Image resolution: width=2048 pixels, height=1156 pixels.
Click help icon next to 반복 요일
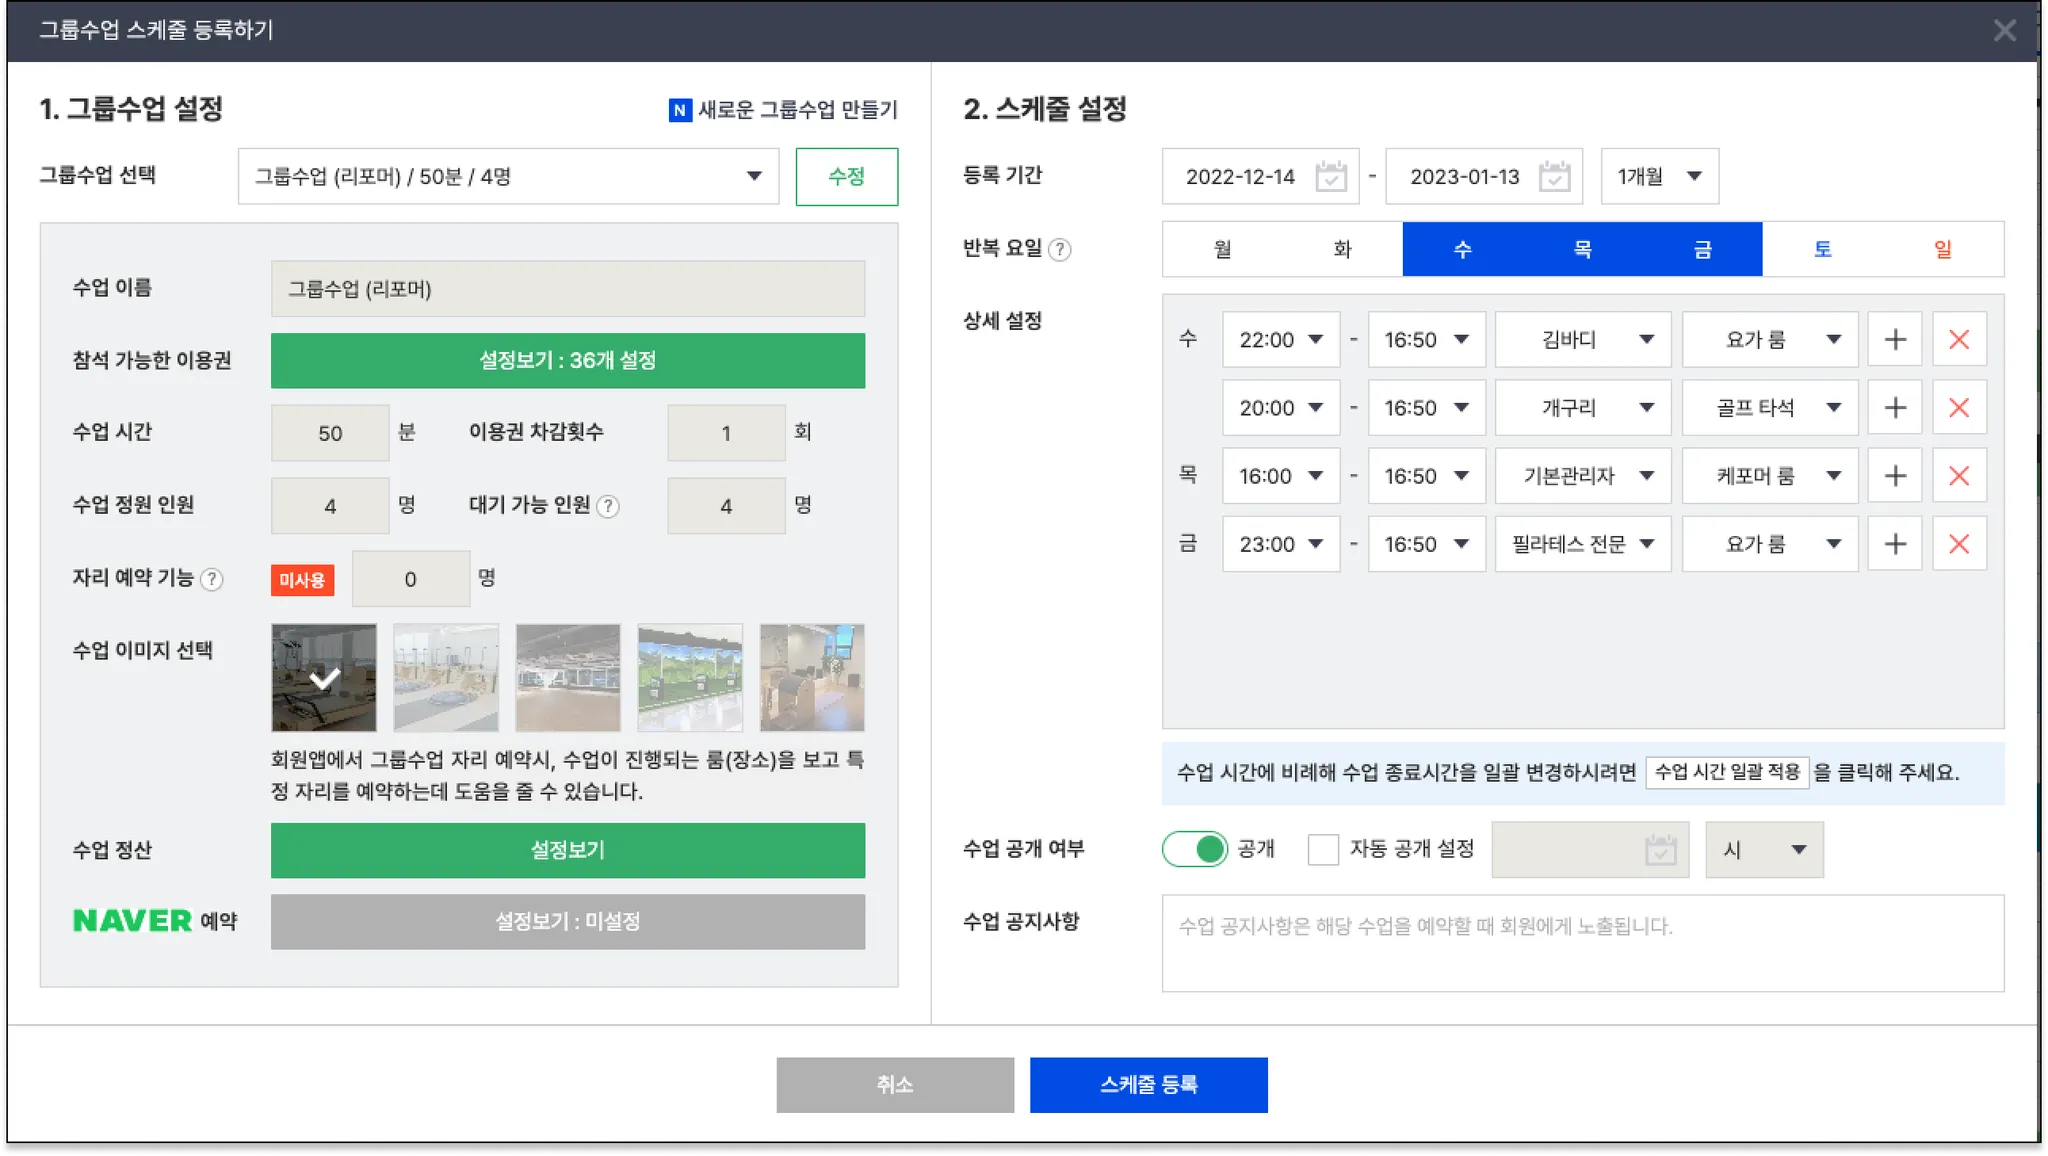pyautogui.click(x=1060, y=250)
